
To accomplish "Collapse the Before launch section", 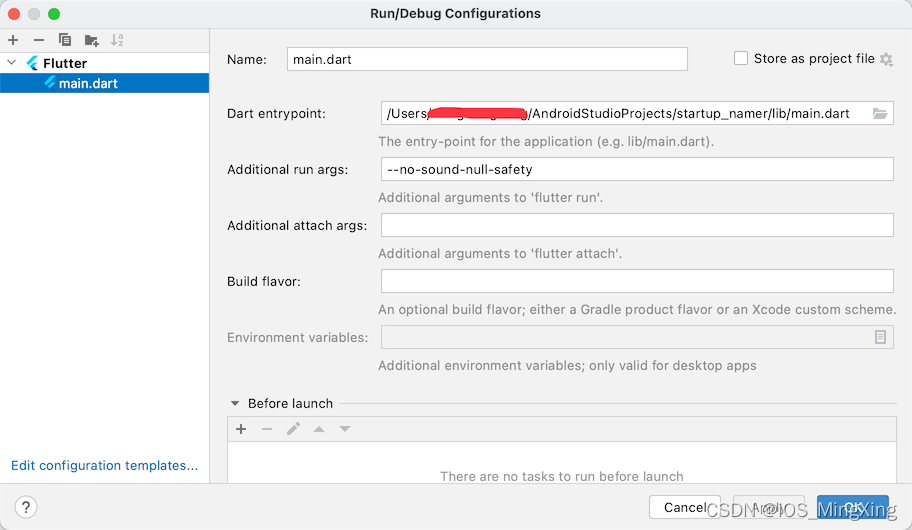I will pos(235,404).
